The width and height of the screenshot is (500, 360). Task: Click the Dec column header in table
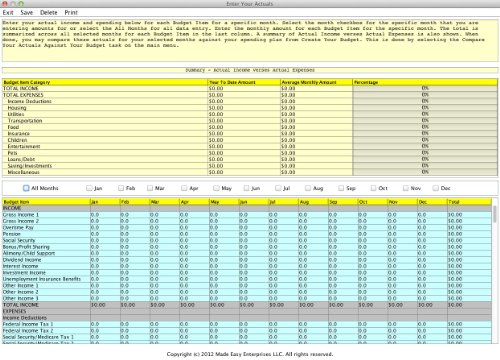pos(432,202)
